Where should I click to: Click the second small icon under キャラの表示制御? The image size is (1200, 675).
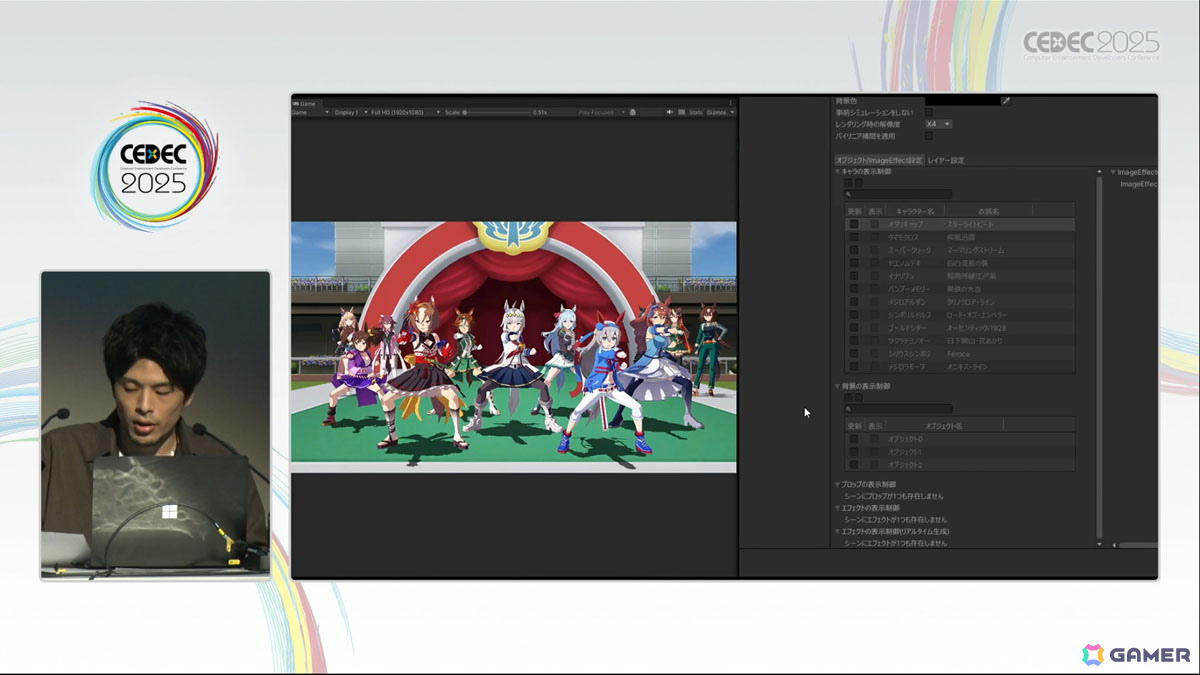[x=858, y=183]
